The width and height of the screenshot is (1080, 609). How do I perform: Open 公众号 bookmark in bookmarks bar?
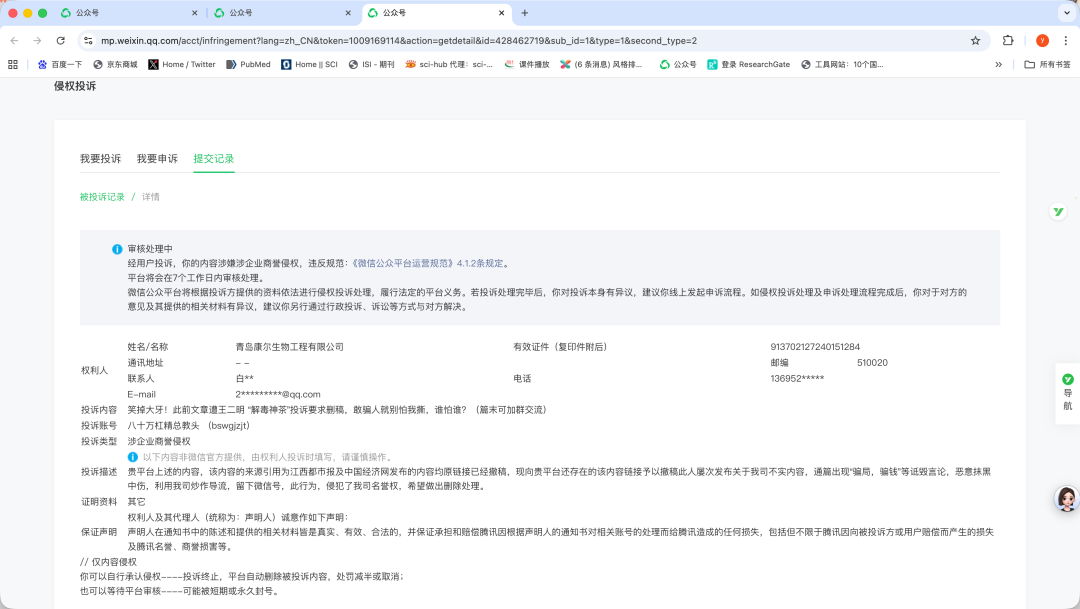[678, 64]
